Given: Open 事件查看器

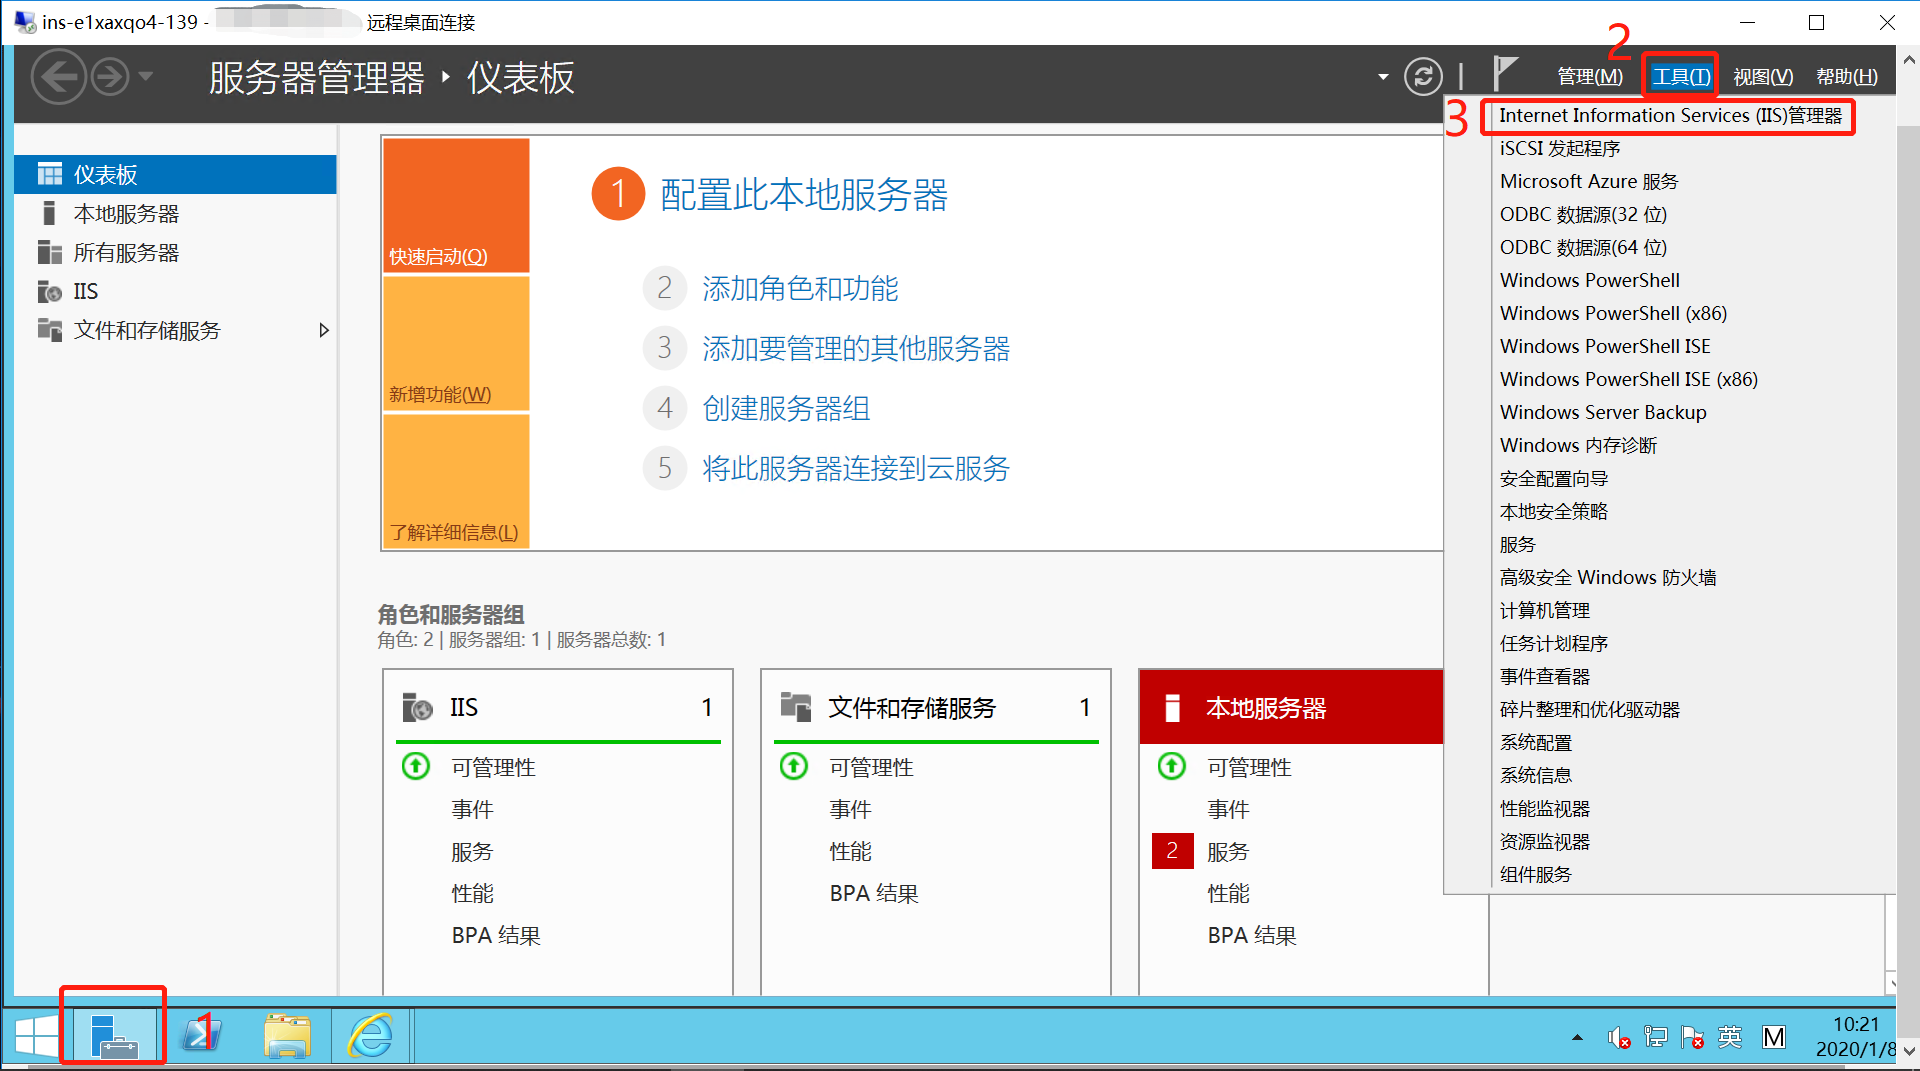Looking at the screenshot, I should click(1545, 677).
